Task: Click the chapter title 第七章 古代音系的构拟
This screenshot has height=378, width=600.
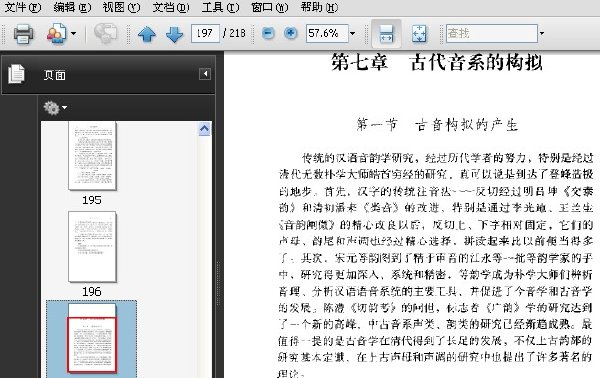Action: coord(437,62)
